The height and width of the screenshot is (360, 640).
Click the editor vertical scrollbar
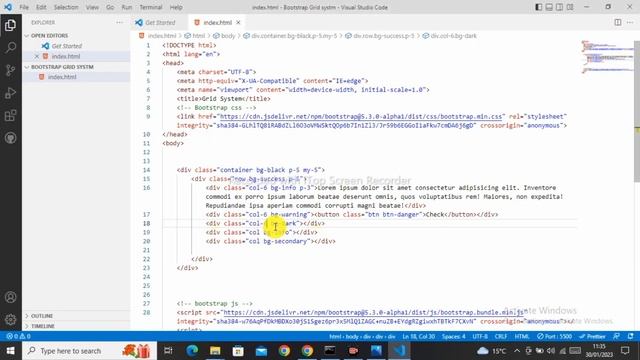[637, 111]
